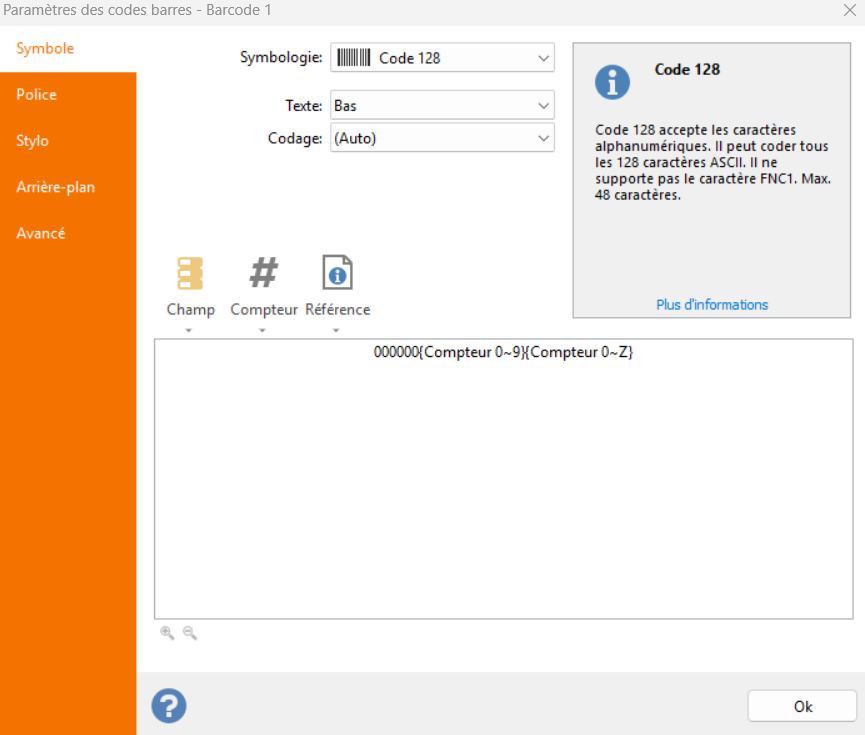Click the blue info icon beside Code 128
This screenshot has width=865, height=735.
(x=612, y=82)
